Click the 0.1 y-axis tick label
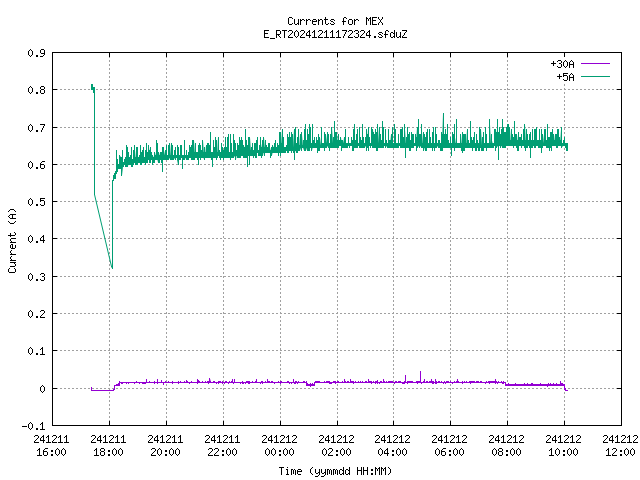The width and height of the screenshot is (640, 480). point(36,351)
